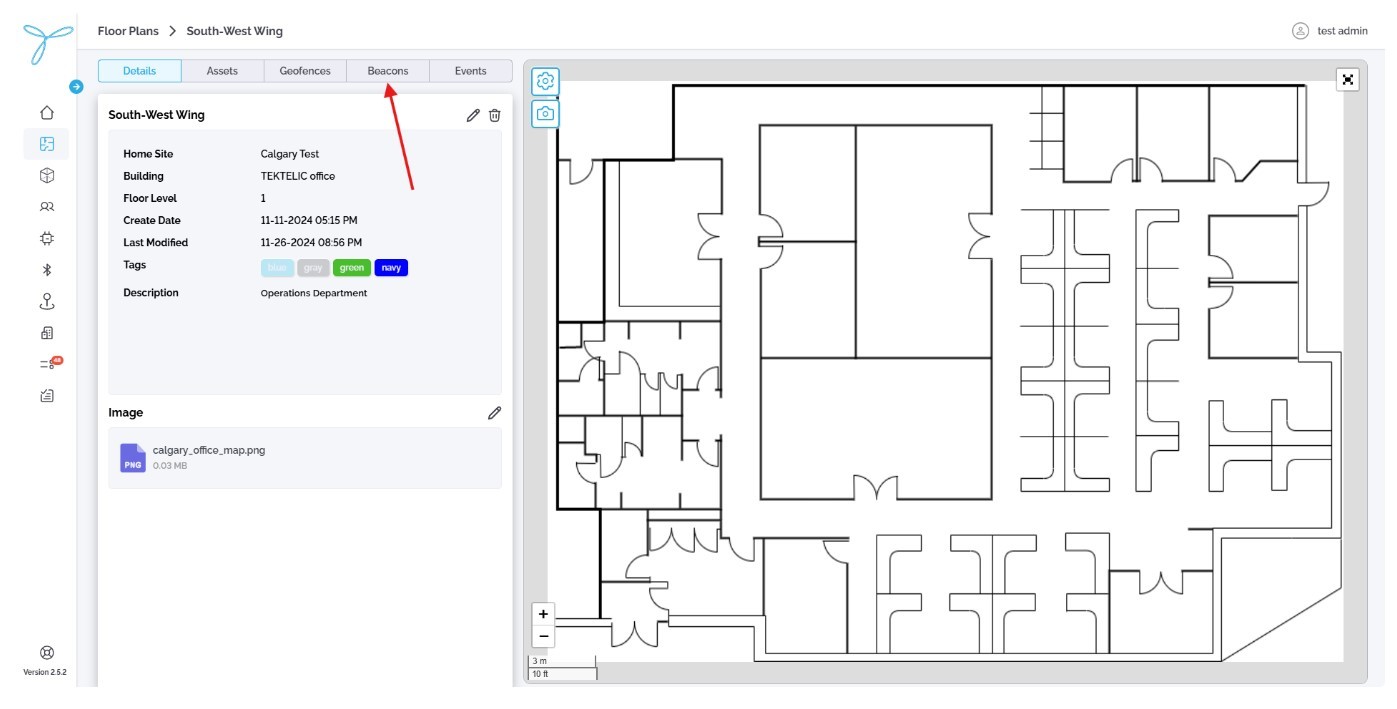
Task: Zoom in on map with plus button
Action: pos(543,614)
